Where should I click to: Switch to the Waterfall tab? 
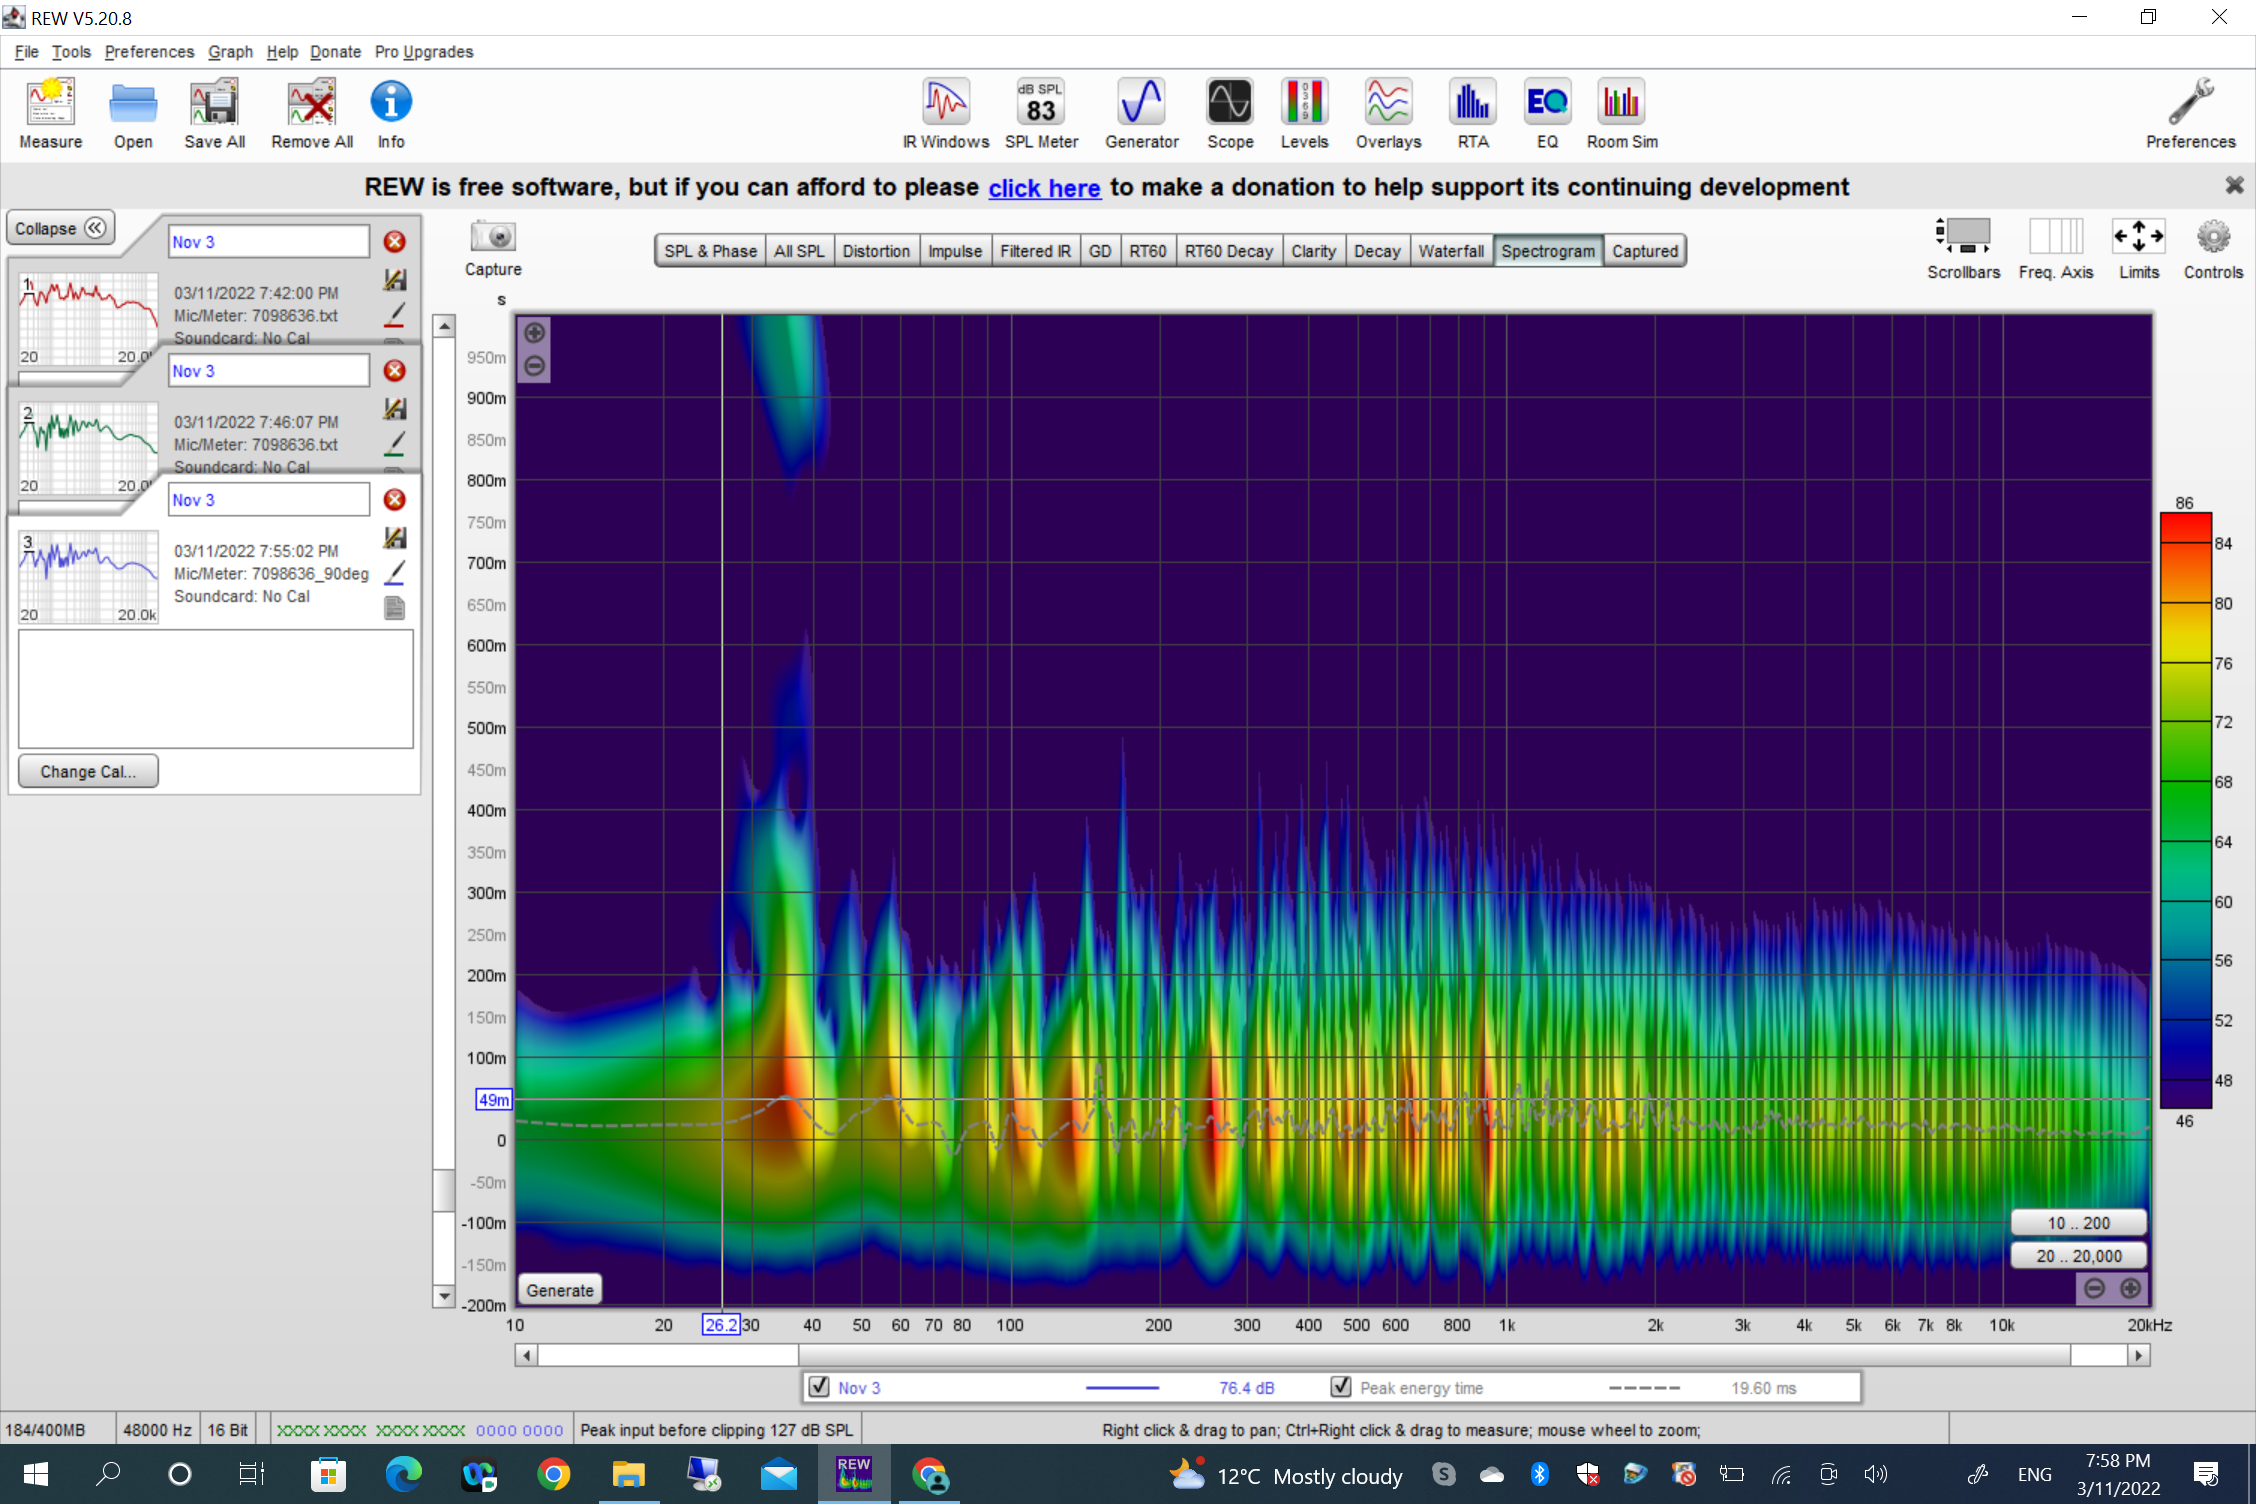(1450, 251)
